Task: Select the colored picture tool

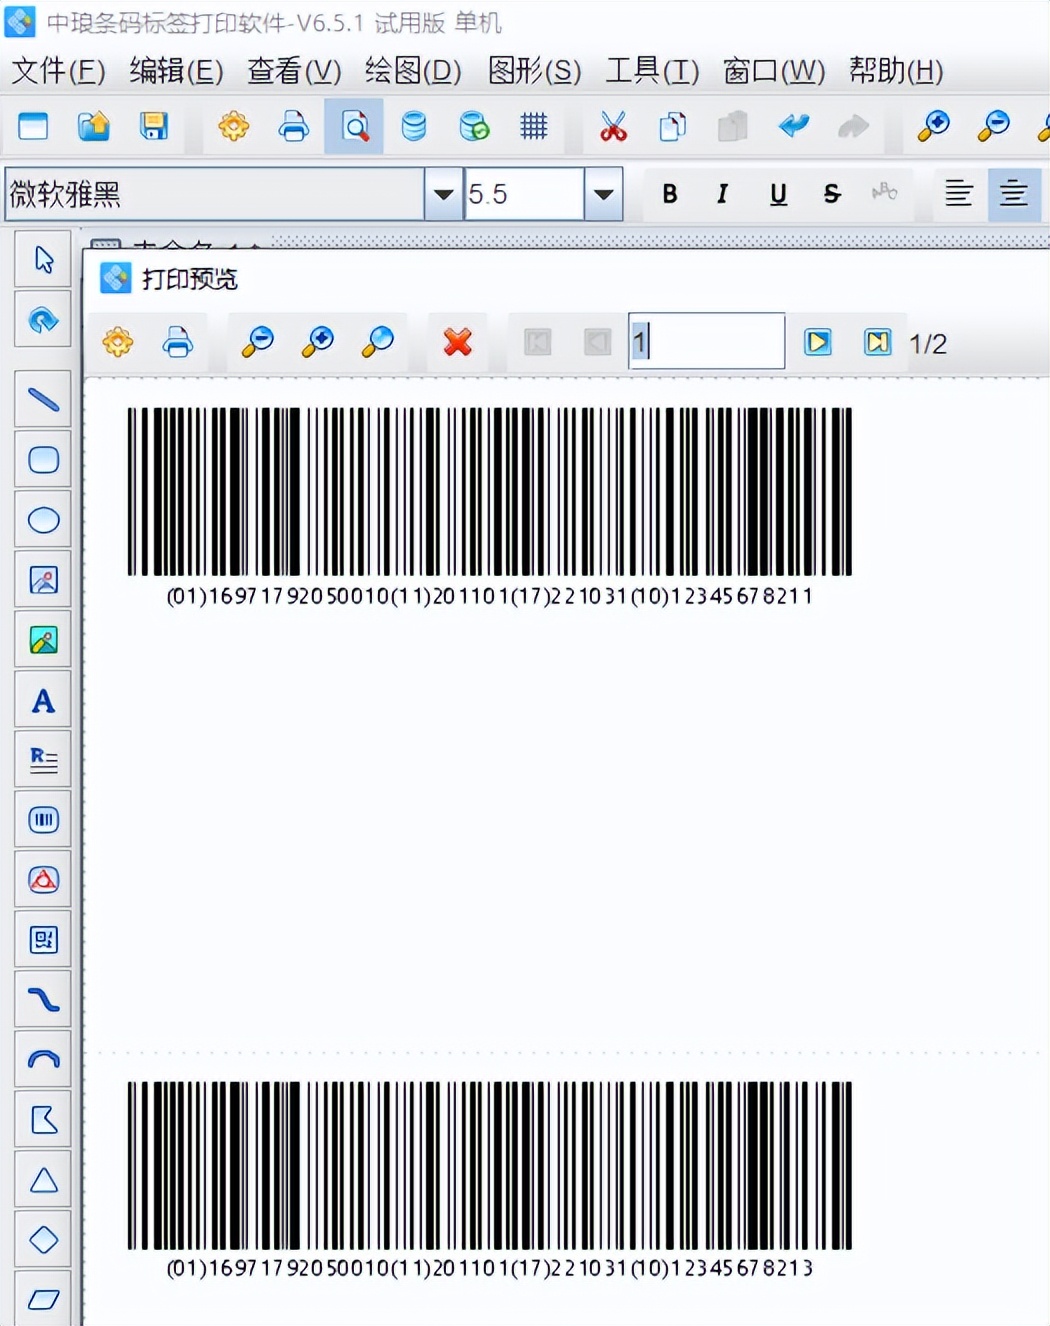Action: tap(43, 640)
